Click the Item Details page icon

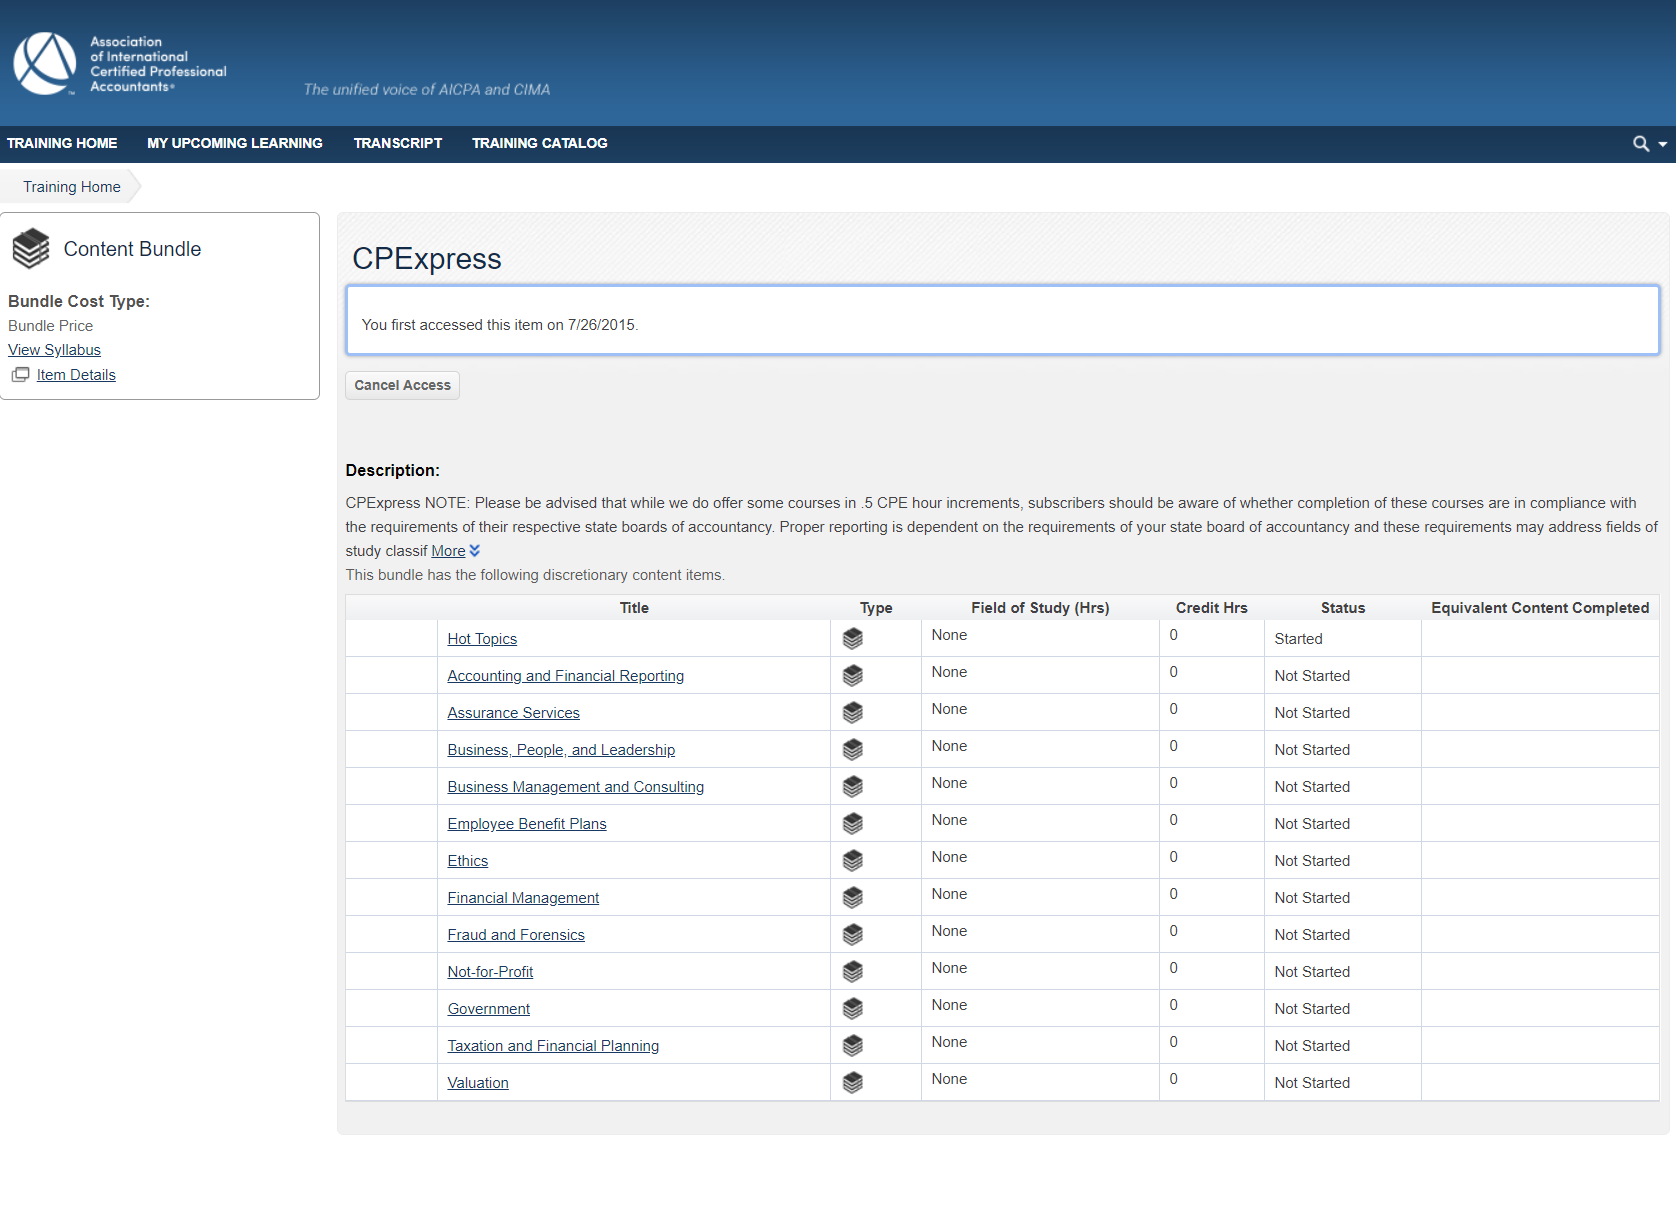[21, 375]
